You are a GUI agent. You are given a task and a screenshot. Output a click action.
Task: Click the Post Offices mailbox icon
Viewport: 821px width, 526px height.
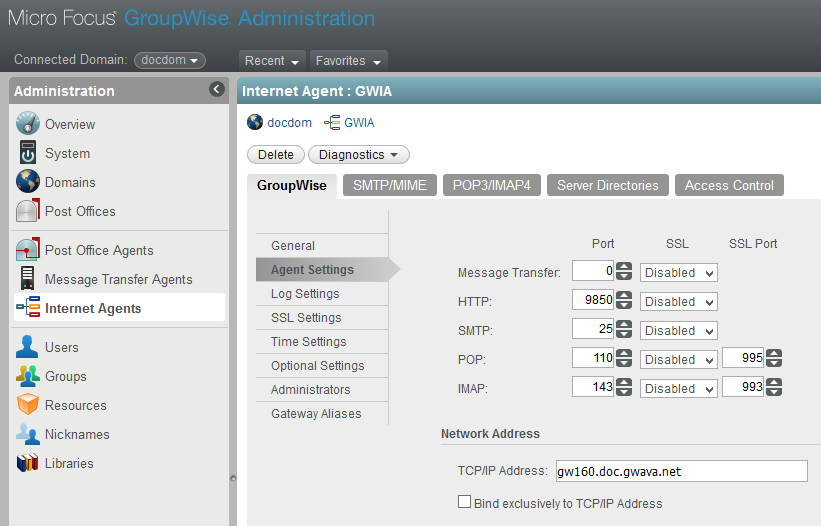(28, 211)
